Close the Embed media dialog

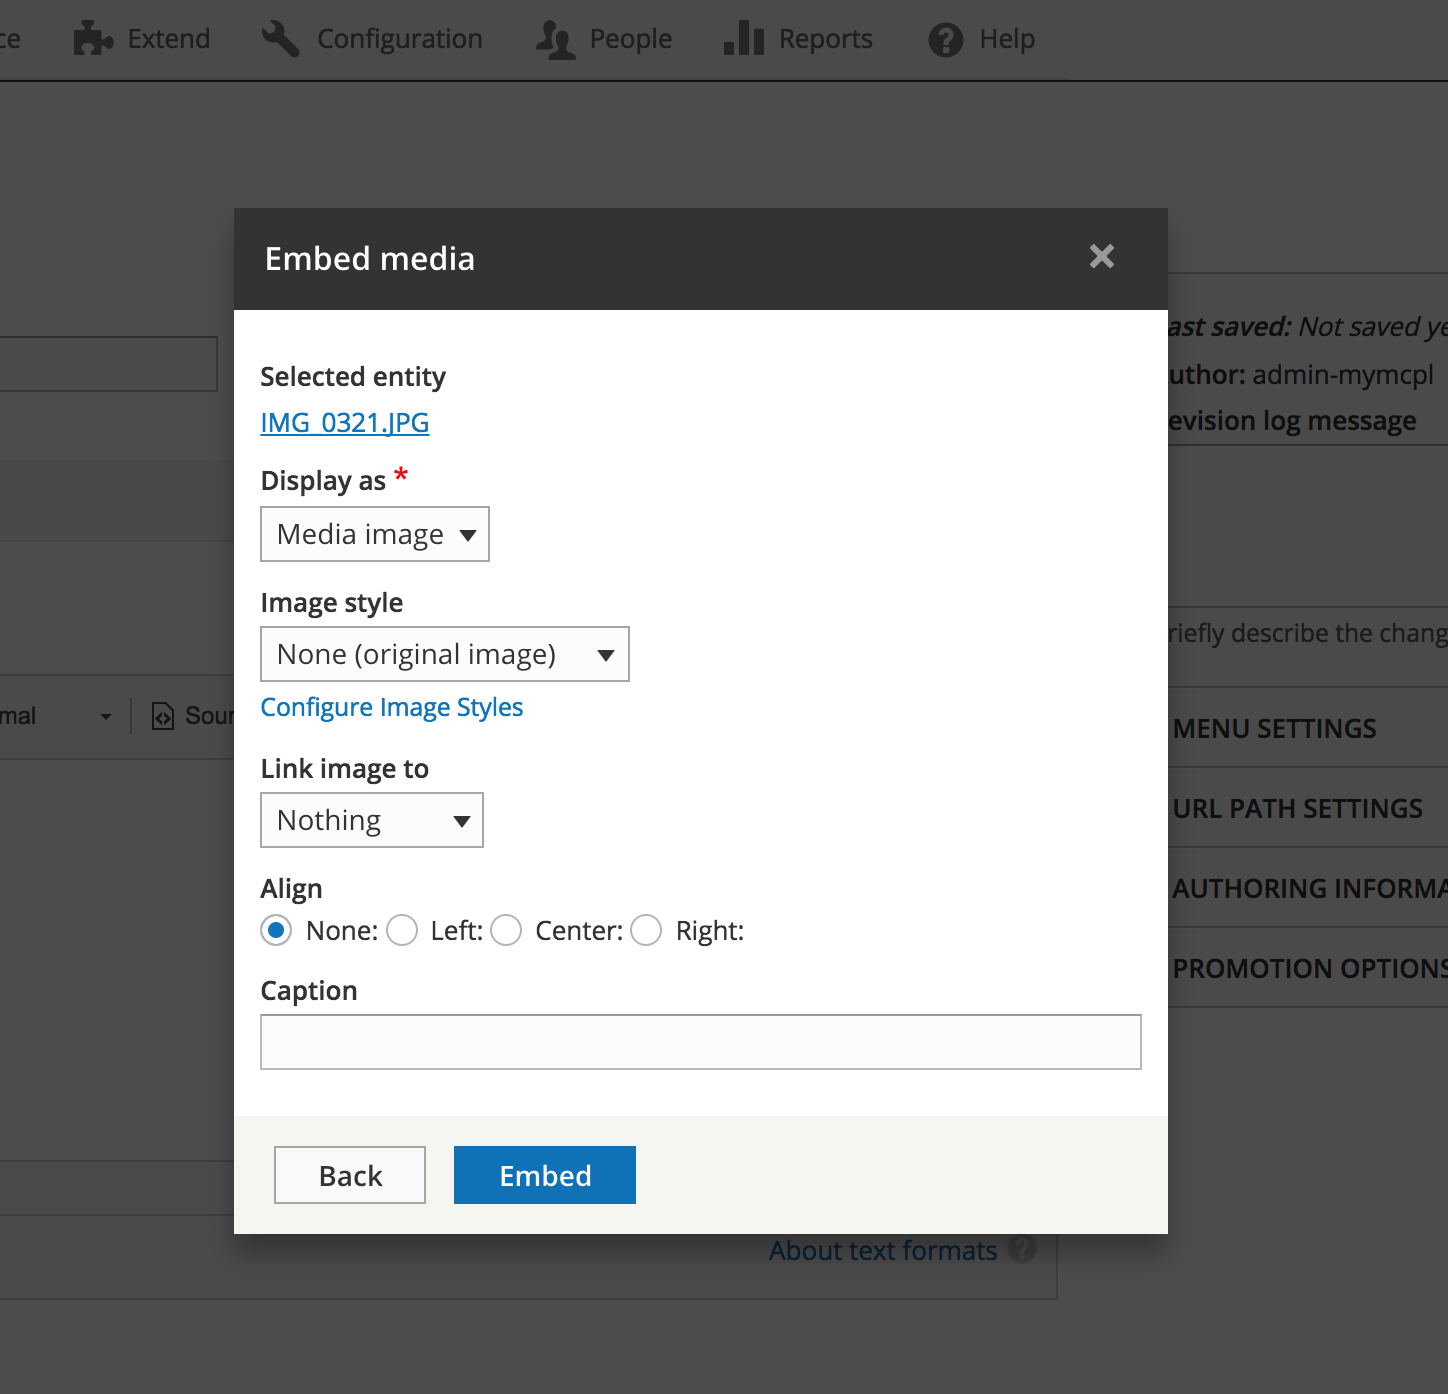tap(1101, 257)
